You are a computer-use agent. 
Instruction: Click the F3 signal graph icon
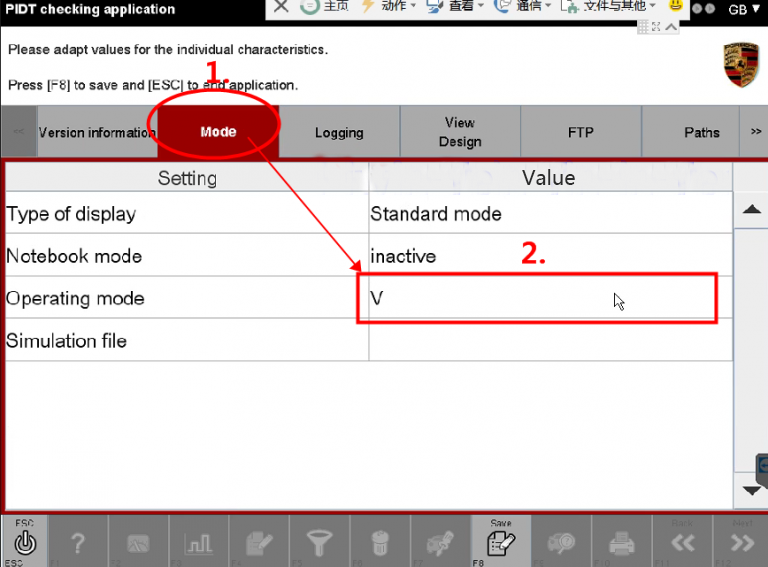click(x=198, y=542)
